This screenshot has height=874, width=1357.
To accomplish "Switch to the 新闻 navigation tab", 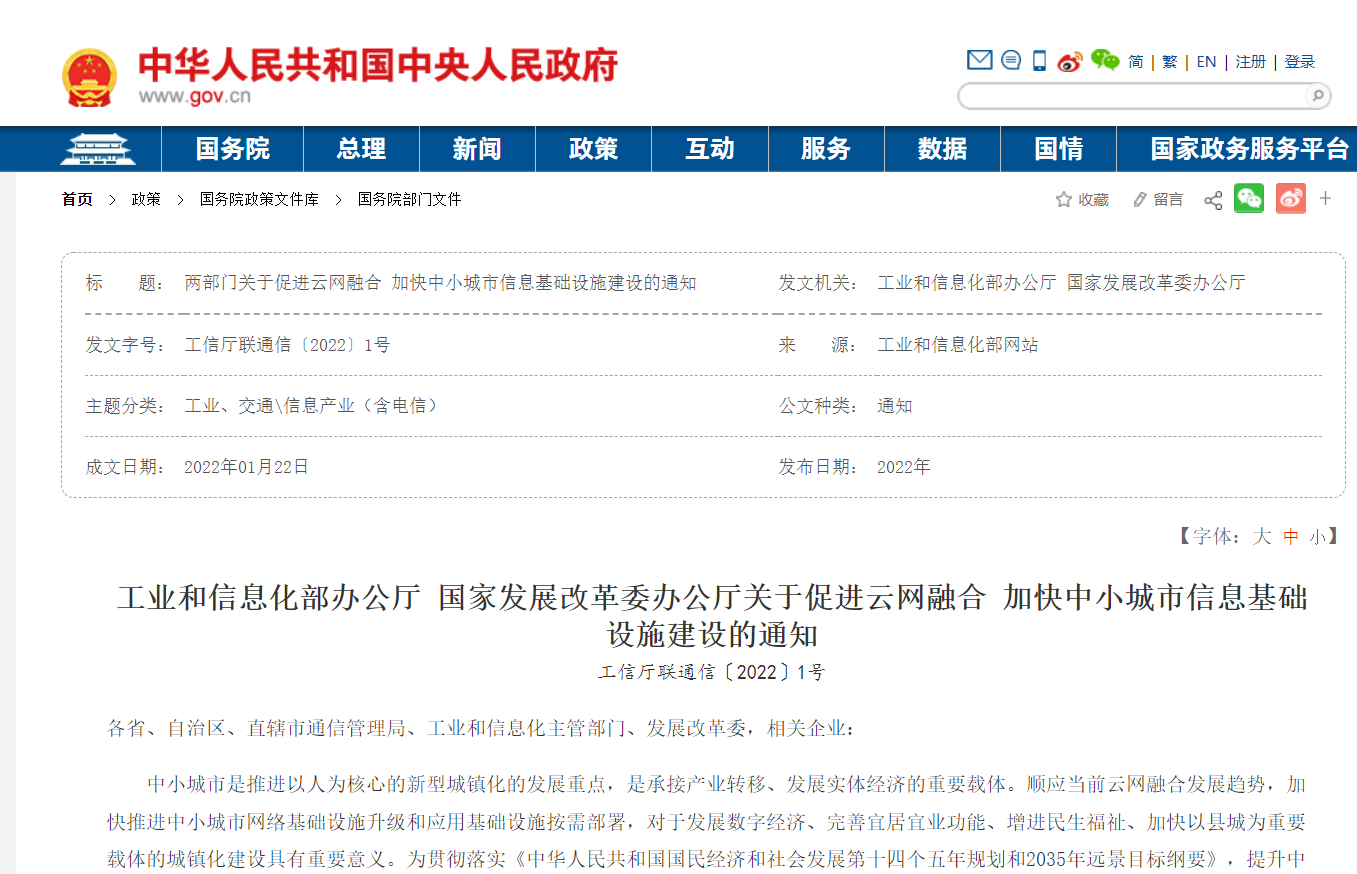I will click(x=477, y=148).
